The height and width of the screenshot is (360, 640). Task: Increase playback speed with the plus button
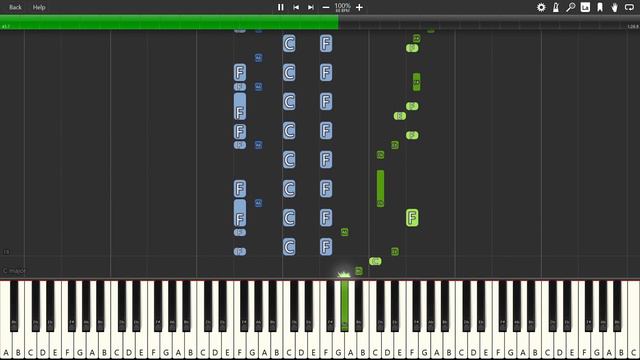tap(359, 7)
